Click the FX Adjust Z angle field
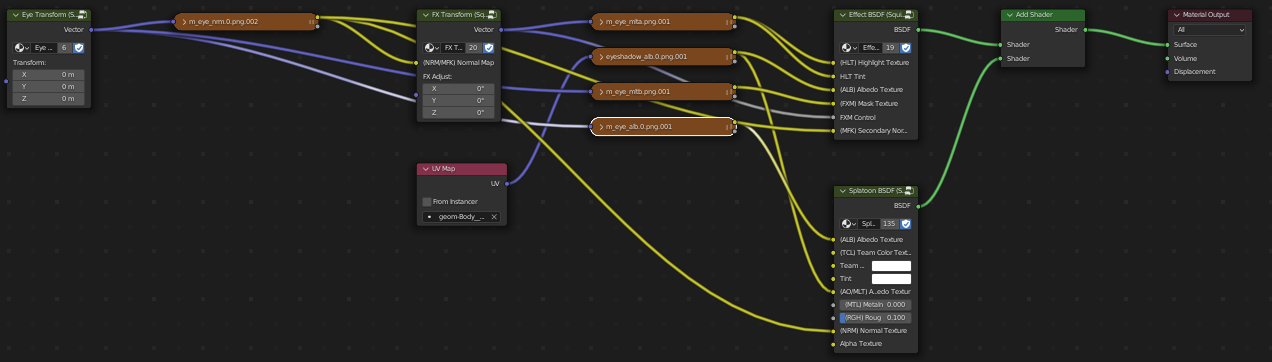The image size is (1272, 362). (459, 112)
